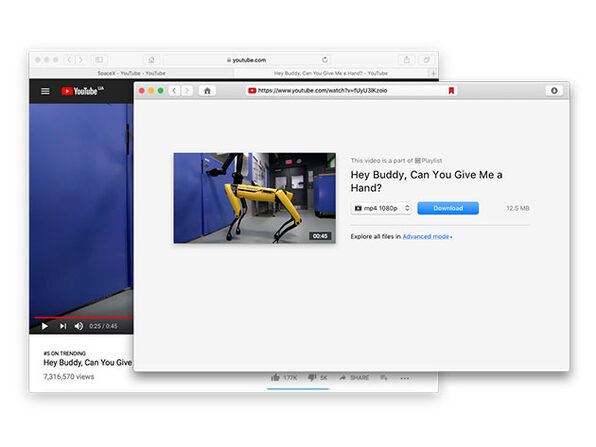This screenshot has width=596, height=447.
Task: Navigate back in the downloader window
Action: point(174,90)
